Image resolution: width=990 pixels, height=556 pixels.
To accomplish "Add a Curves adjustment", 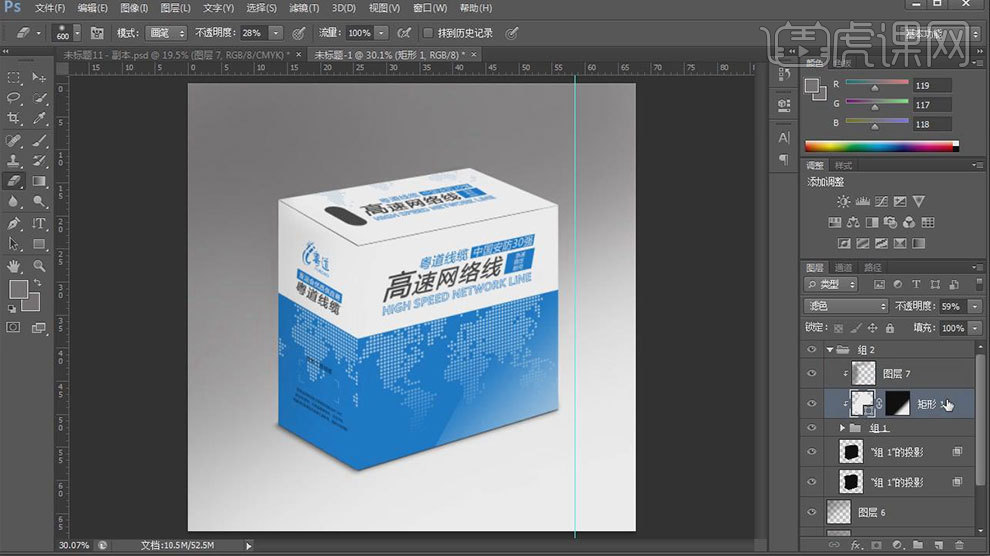I will click(881, 202).
